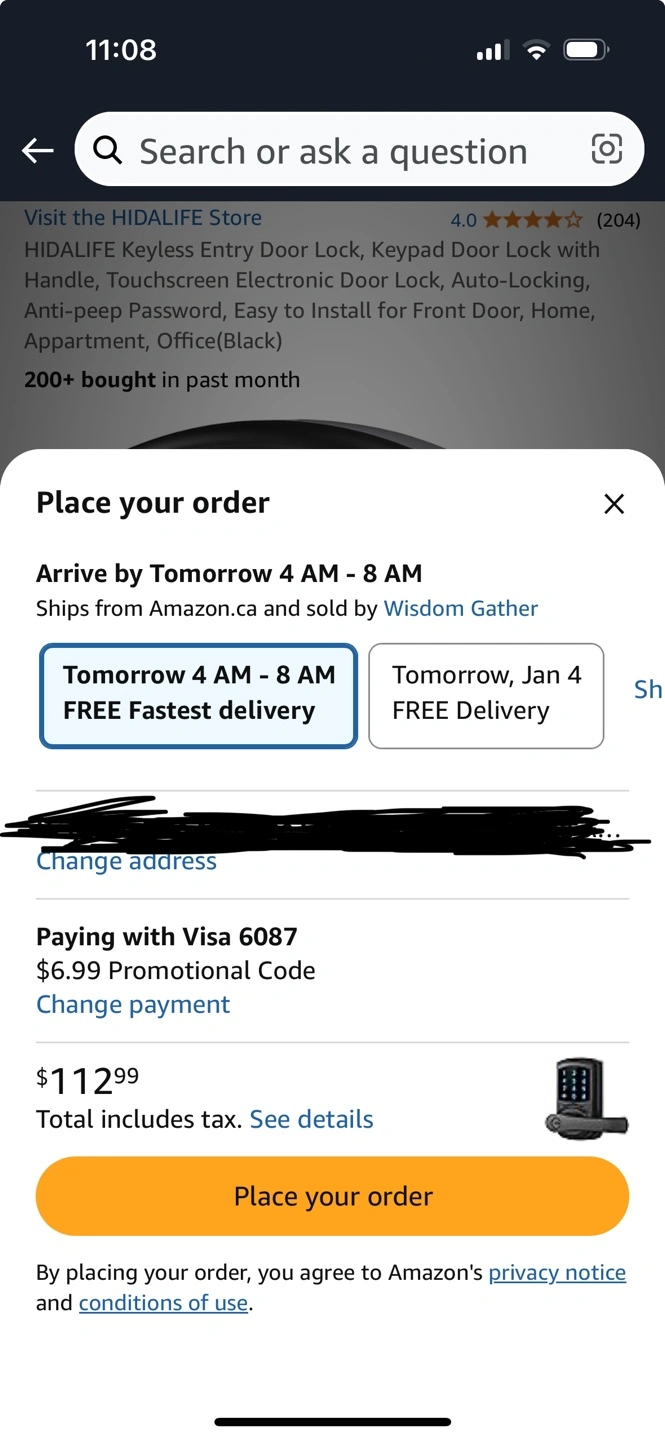This screenshot has width=665, height=1440.
Task: Tap the back arrow icon
Action: pos(38,151)
